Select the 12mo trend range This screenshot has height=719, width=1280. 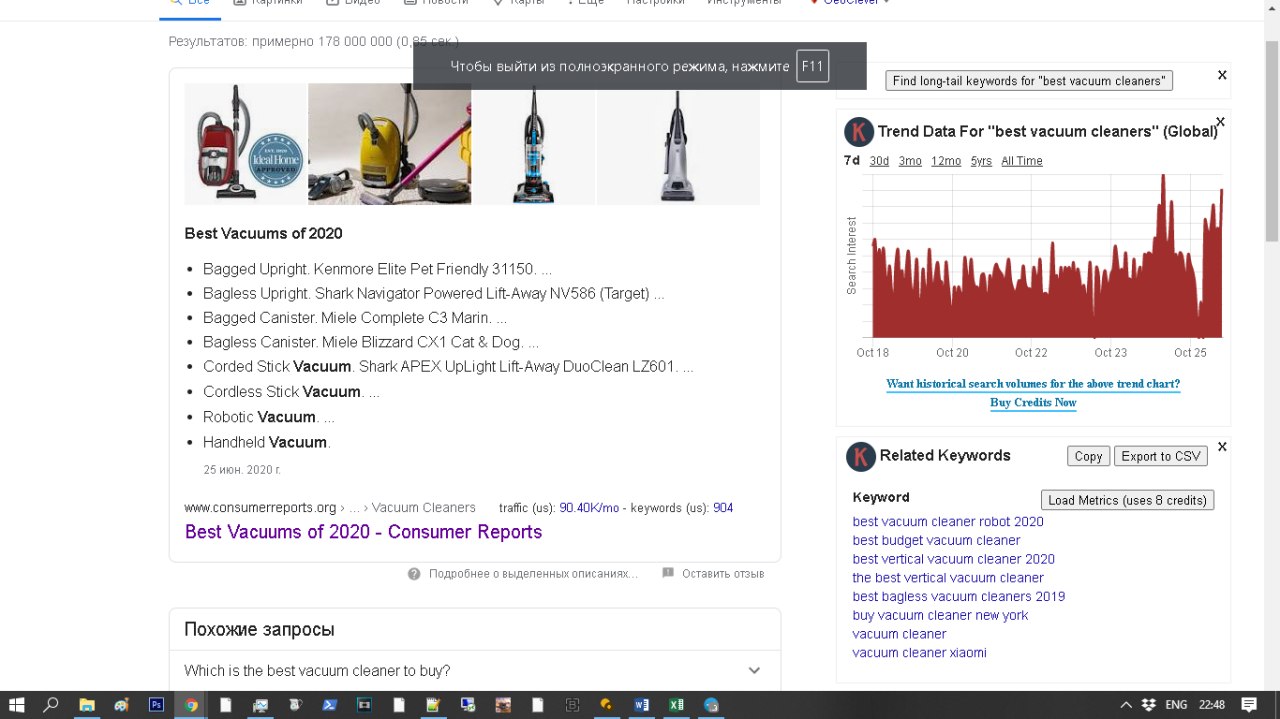[x=946, y=161]
